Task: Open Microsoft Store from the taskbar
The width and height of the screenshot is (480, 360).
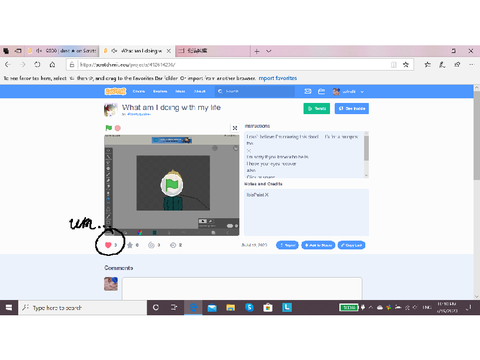Action: (x=268, y=307)
